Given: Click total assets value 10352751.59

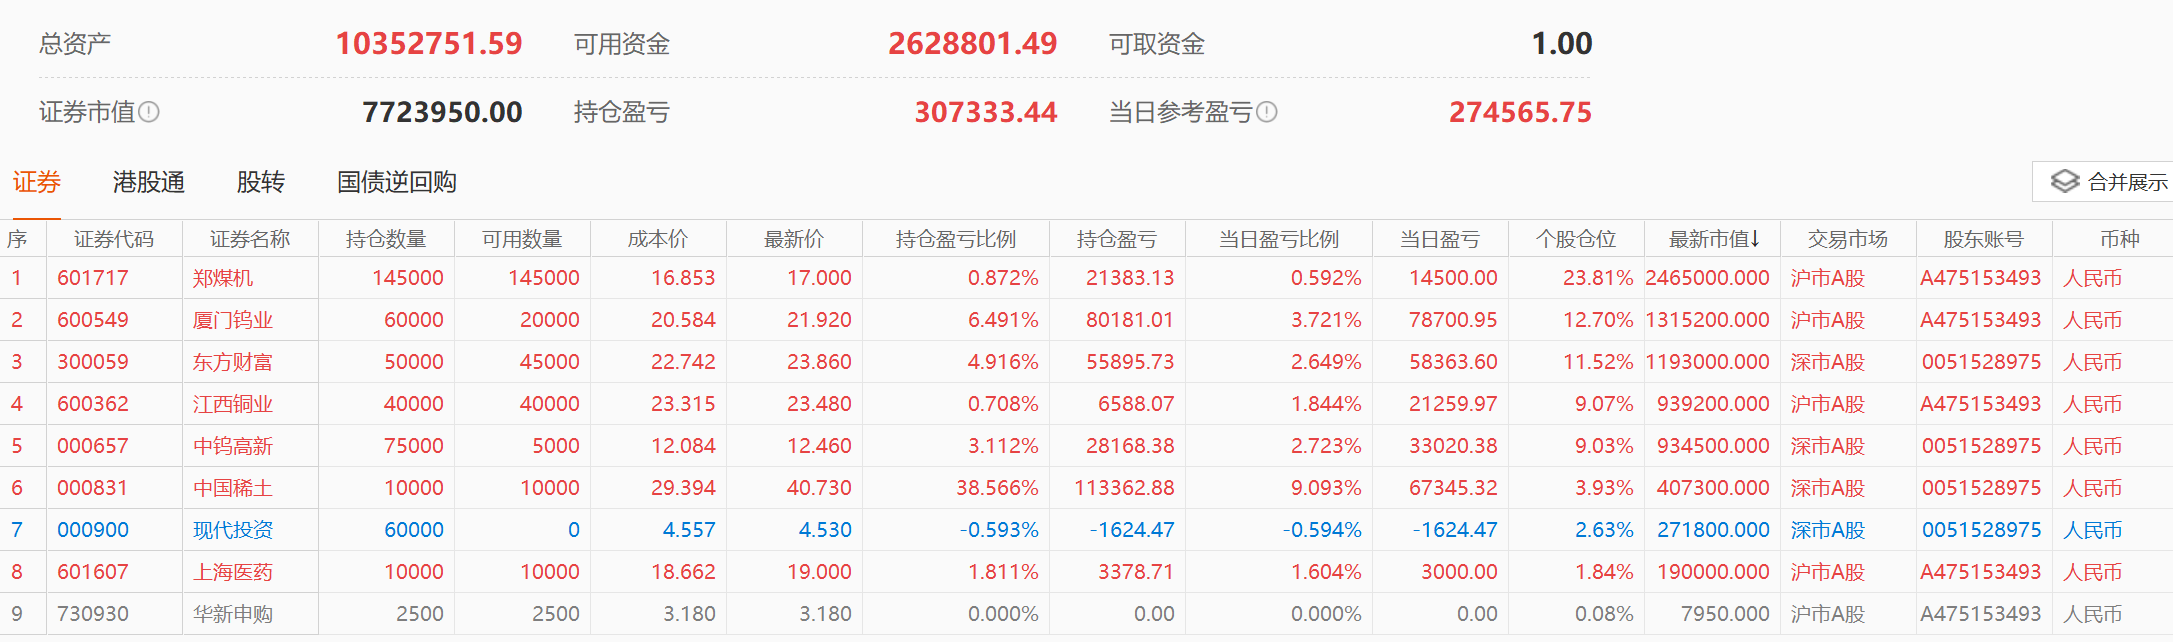Looking at the screenshot, I should (x=429, y=44).
